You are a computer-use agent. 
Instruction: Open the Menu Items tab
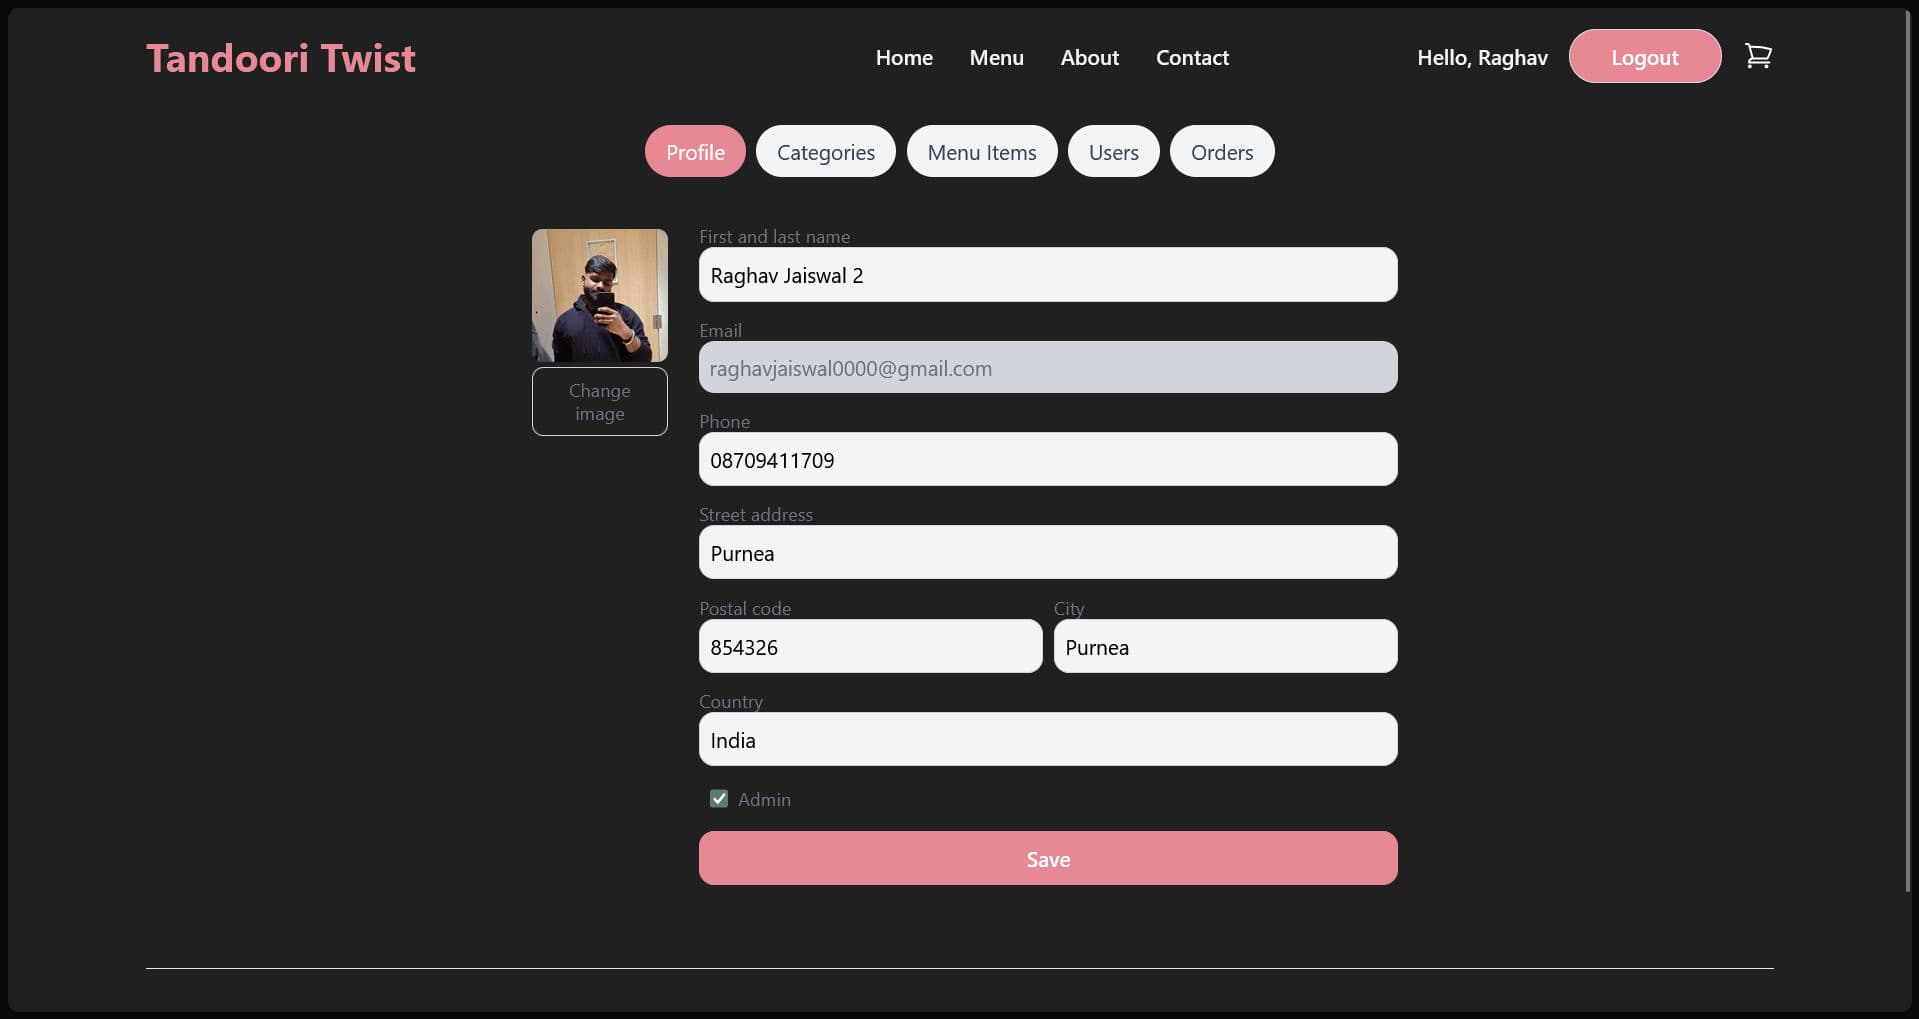pyautogui.click(x=981, y=151)
